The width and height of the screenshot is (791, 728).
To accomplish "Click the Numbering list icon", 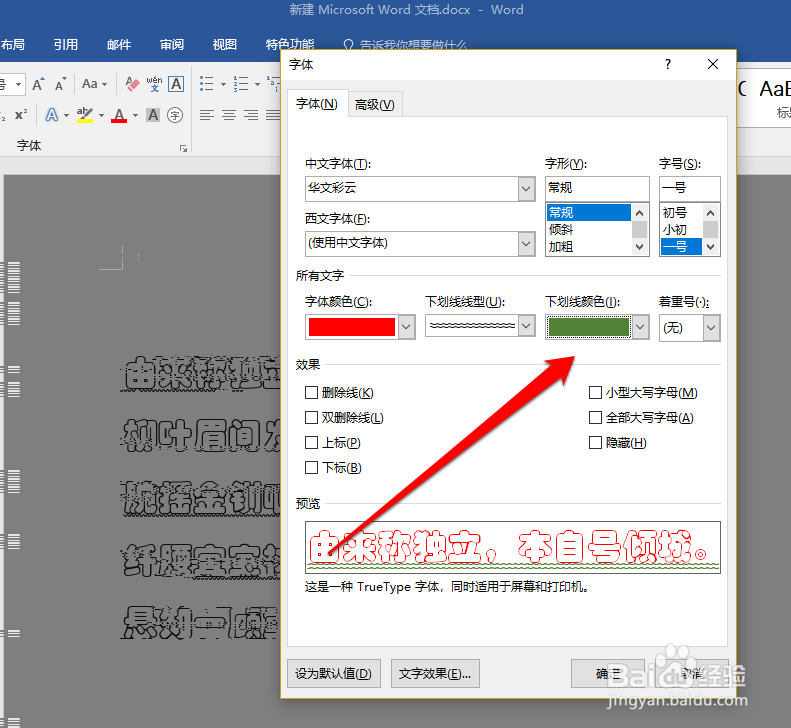I will pos(241,84).
